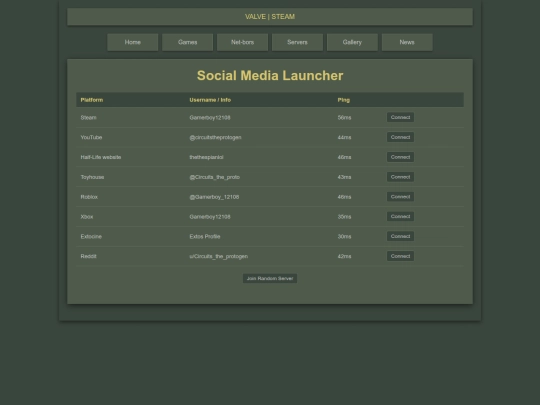540x405 pixels.
Task: Select the YouTube platform cell
Action: pos(91,137)
